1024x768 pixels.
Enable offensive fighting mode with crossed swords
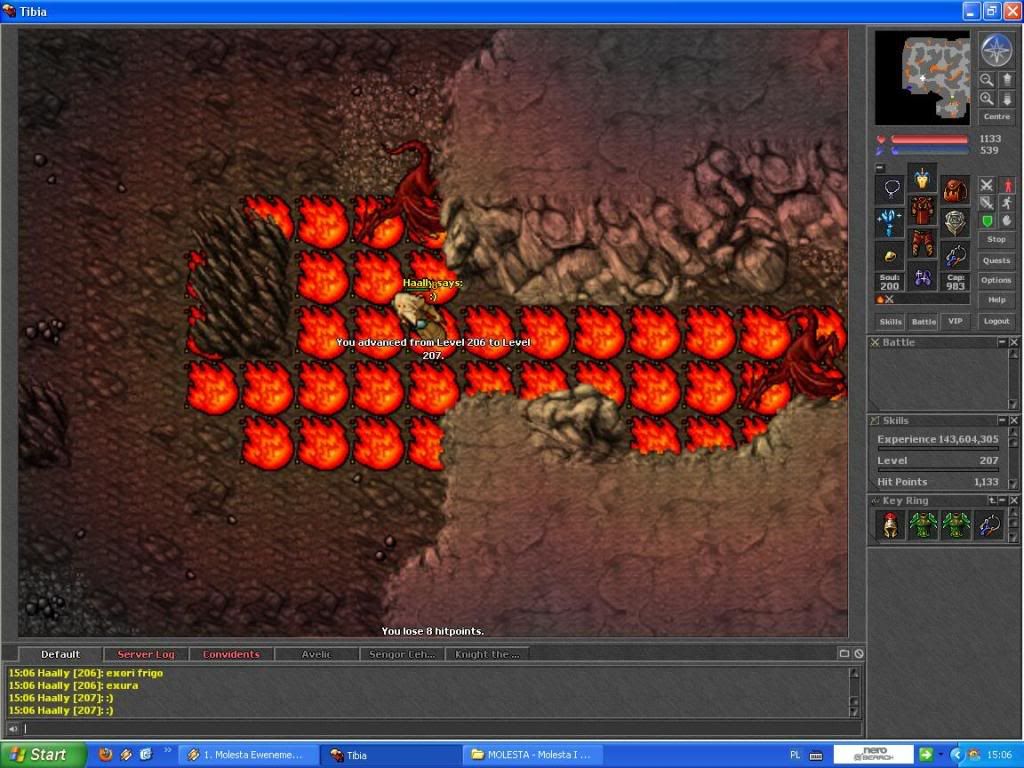click(x=986, y=185)
